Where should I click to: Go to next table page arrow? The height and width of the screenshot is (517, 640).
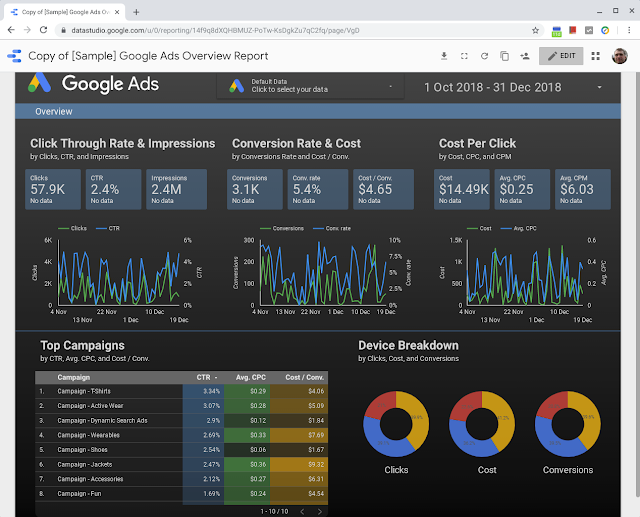click(320, 511)
